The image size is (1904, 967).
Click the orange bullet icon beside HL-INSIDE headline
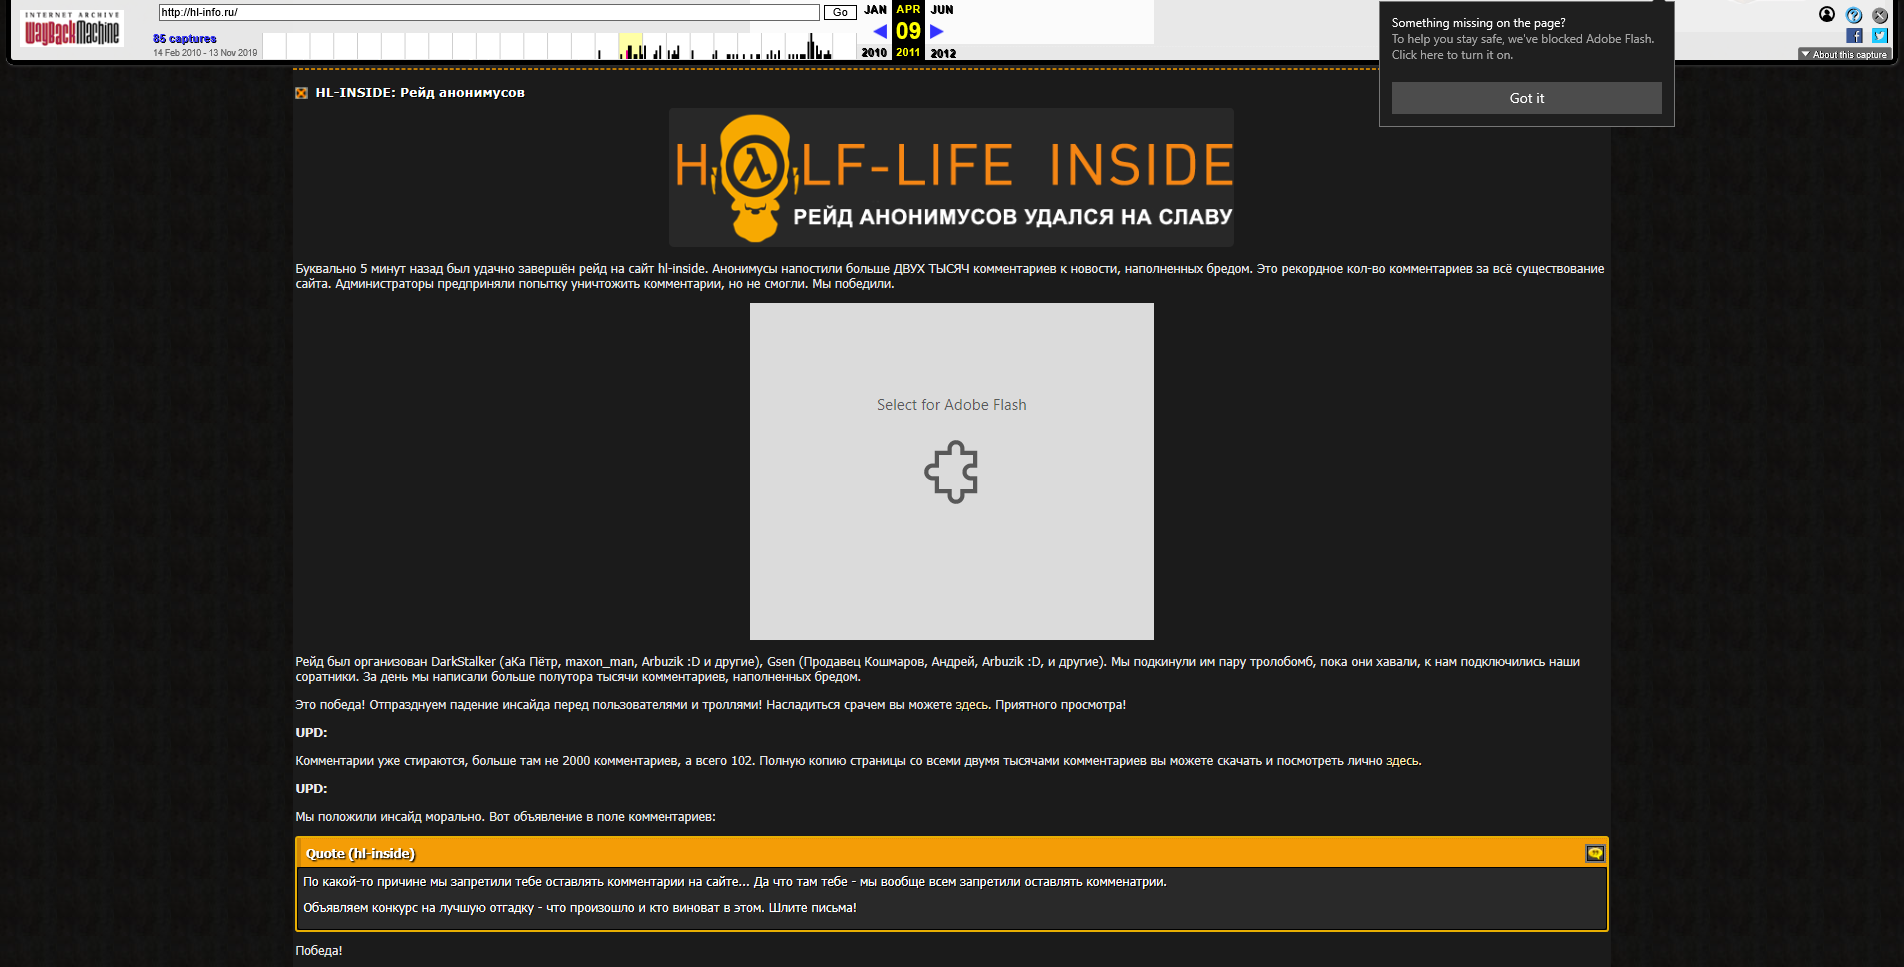301,93
